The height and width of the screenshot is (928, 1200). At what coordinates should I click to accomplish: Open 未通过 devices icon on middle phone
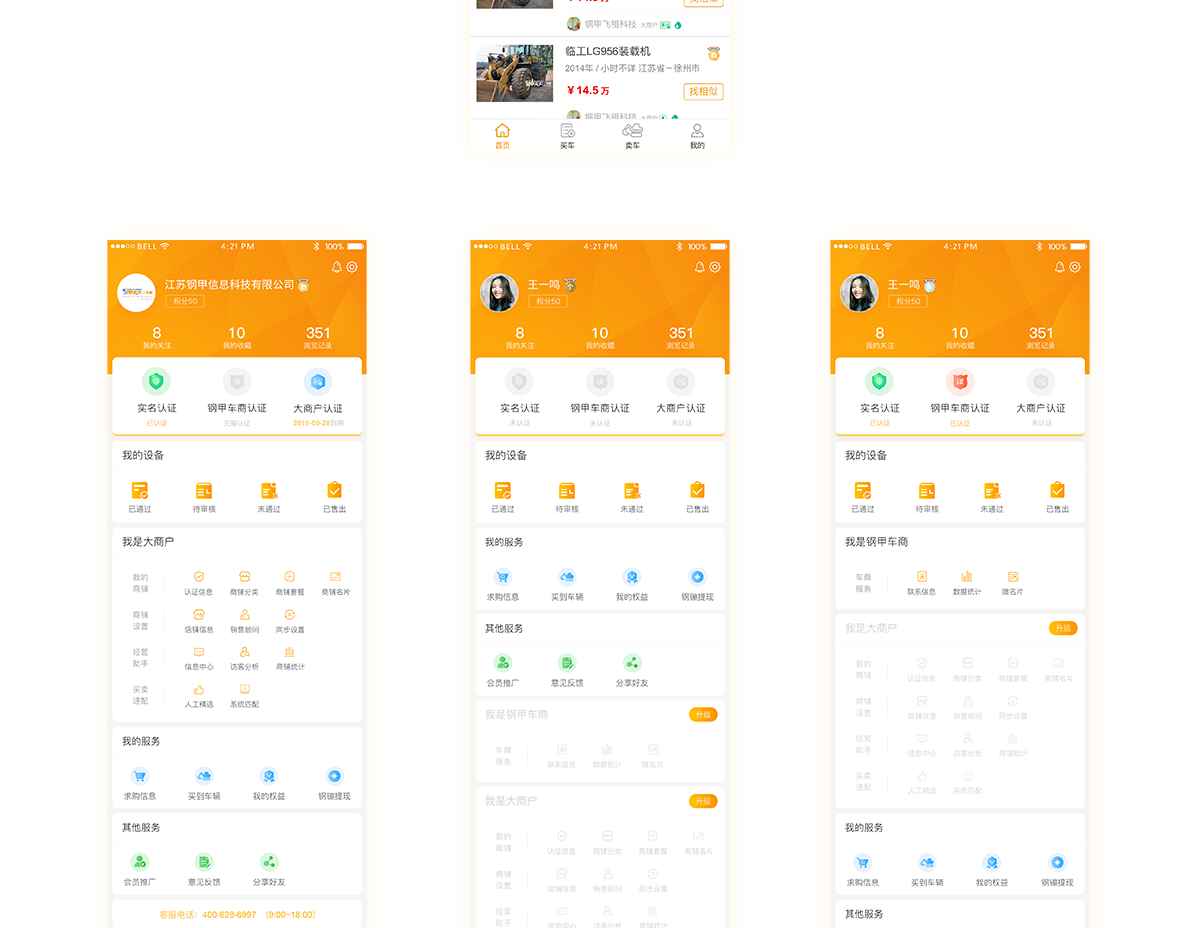(632, 490)
